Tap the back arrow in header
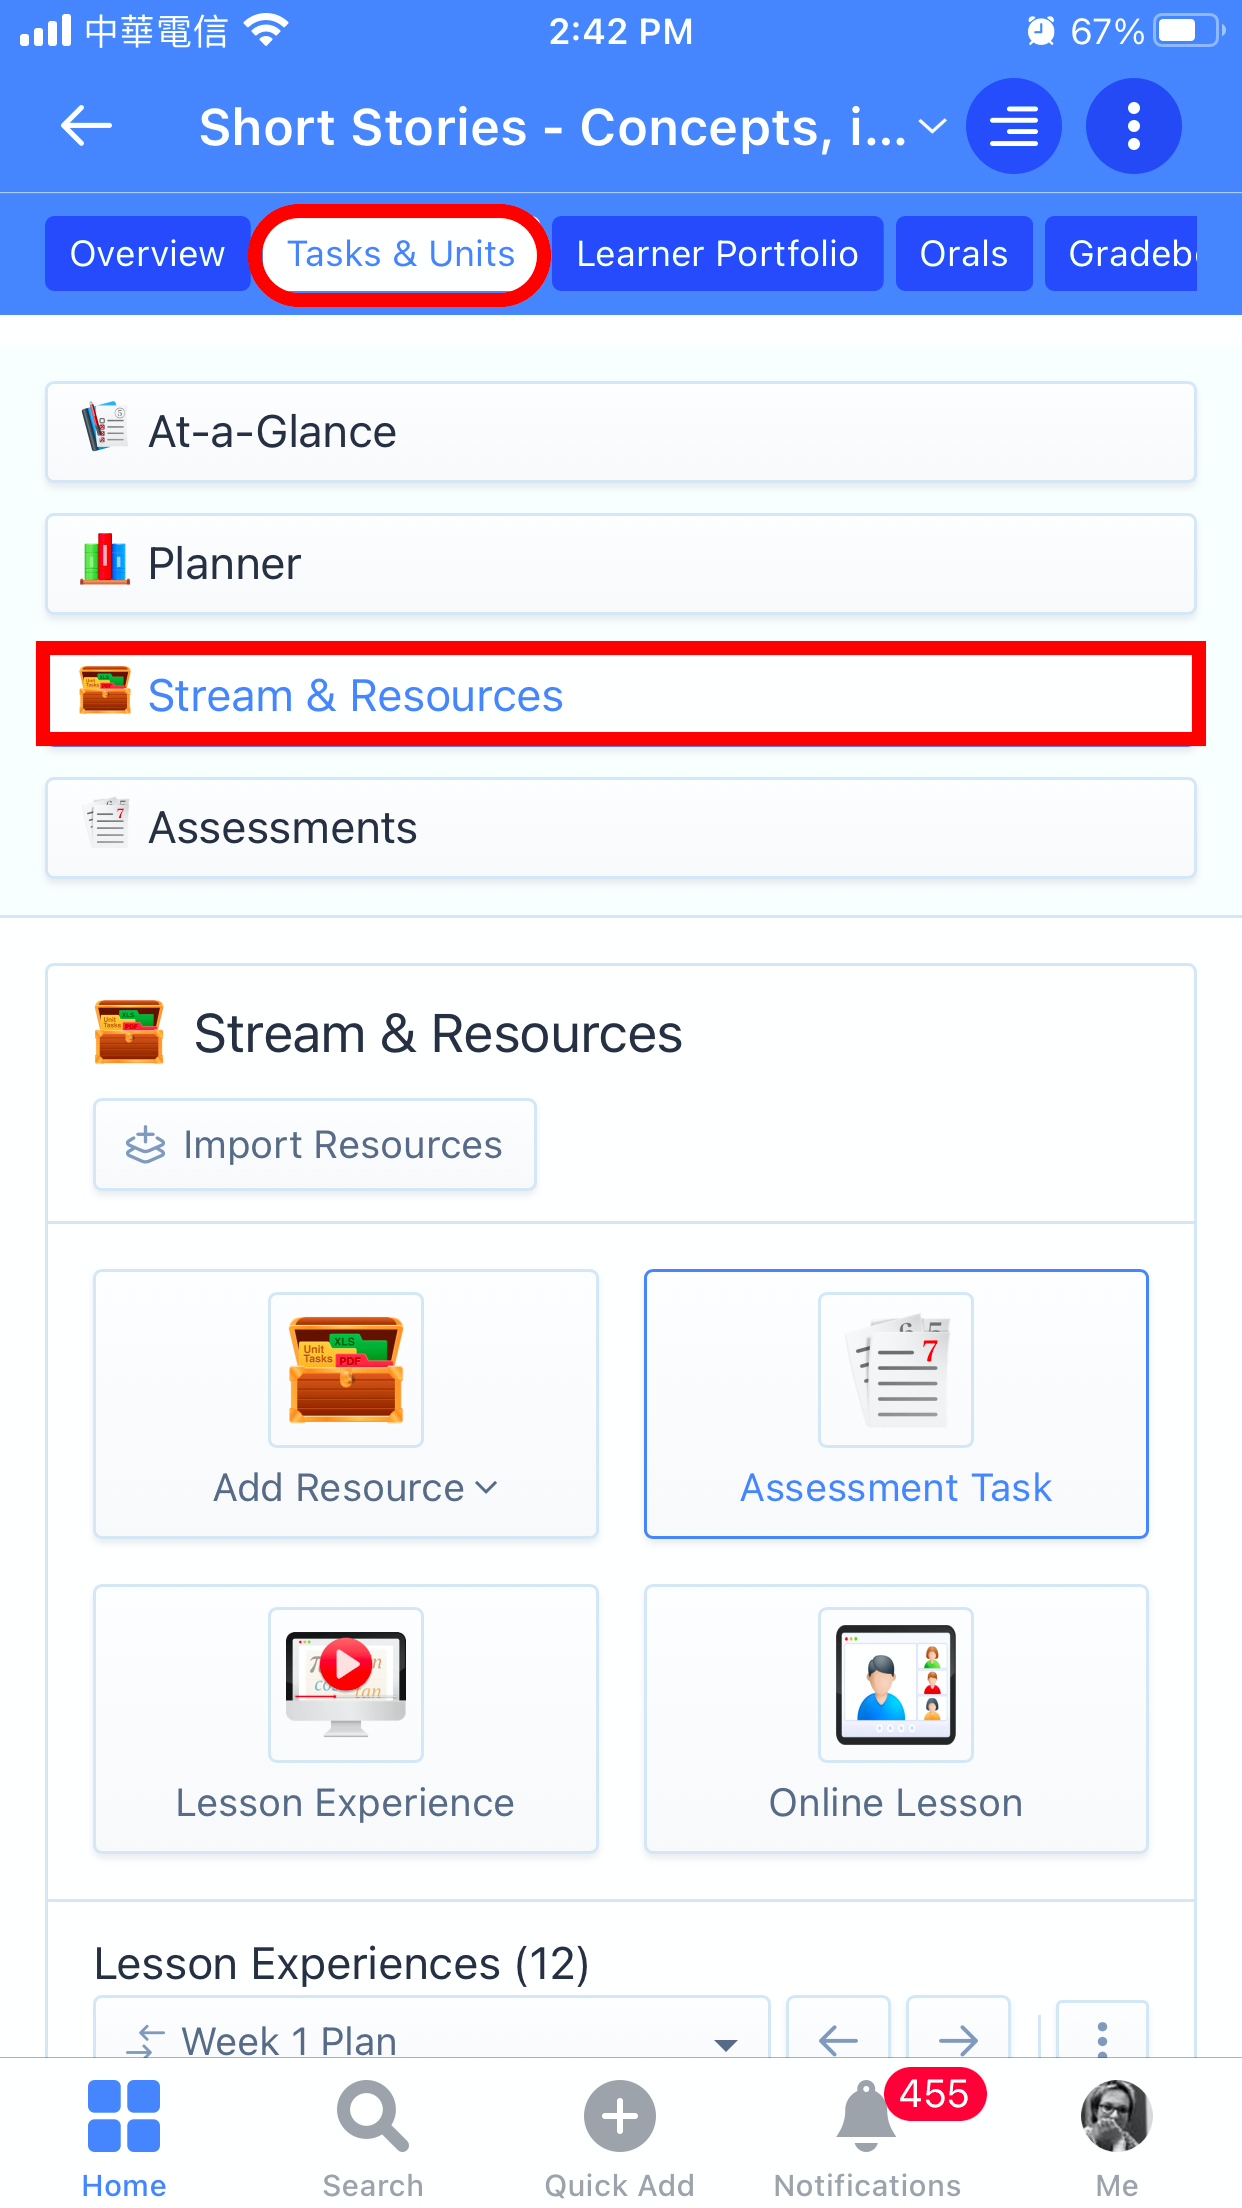Screen dimensions: 1242x2208 pyautogui.click(x=86, y=127)
